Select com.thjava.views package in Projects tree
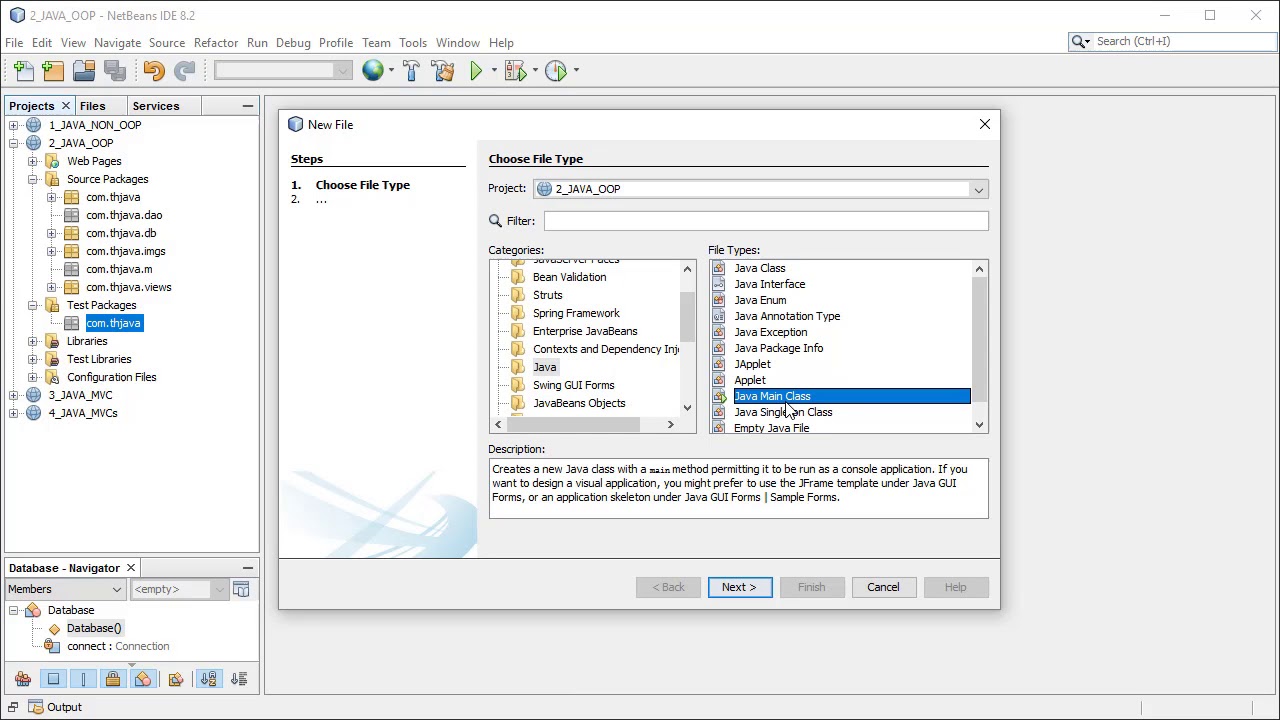 pyautogui.click(x=128, y=287)
